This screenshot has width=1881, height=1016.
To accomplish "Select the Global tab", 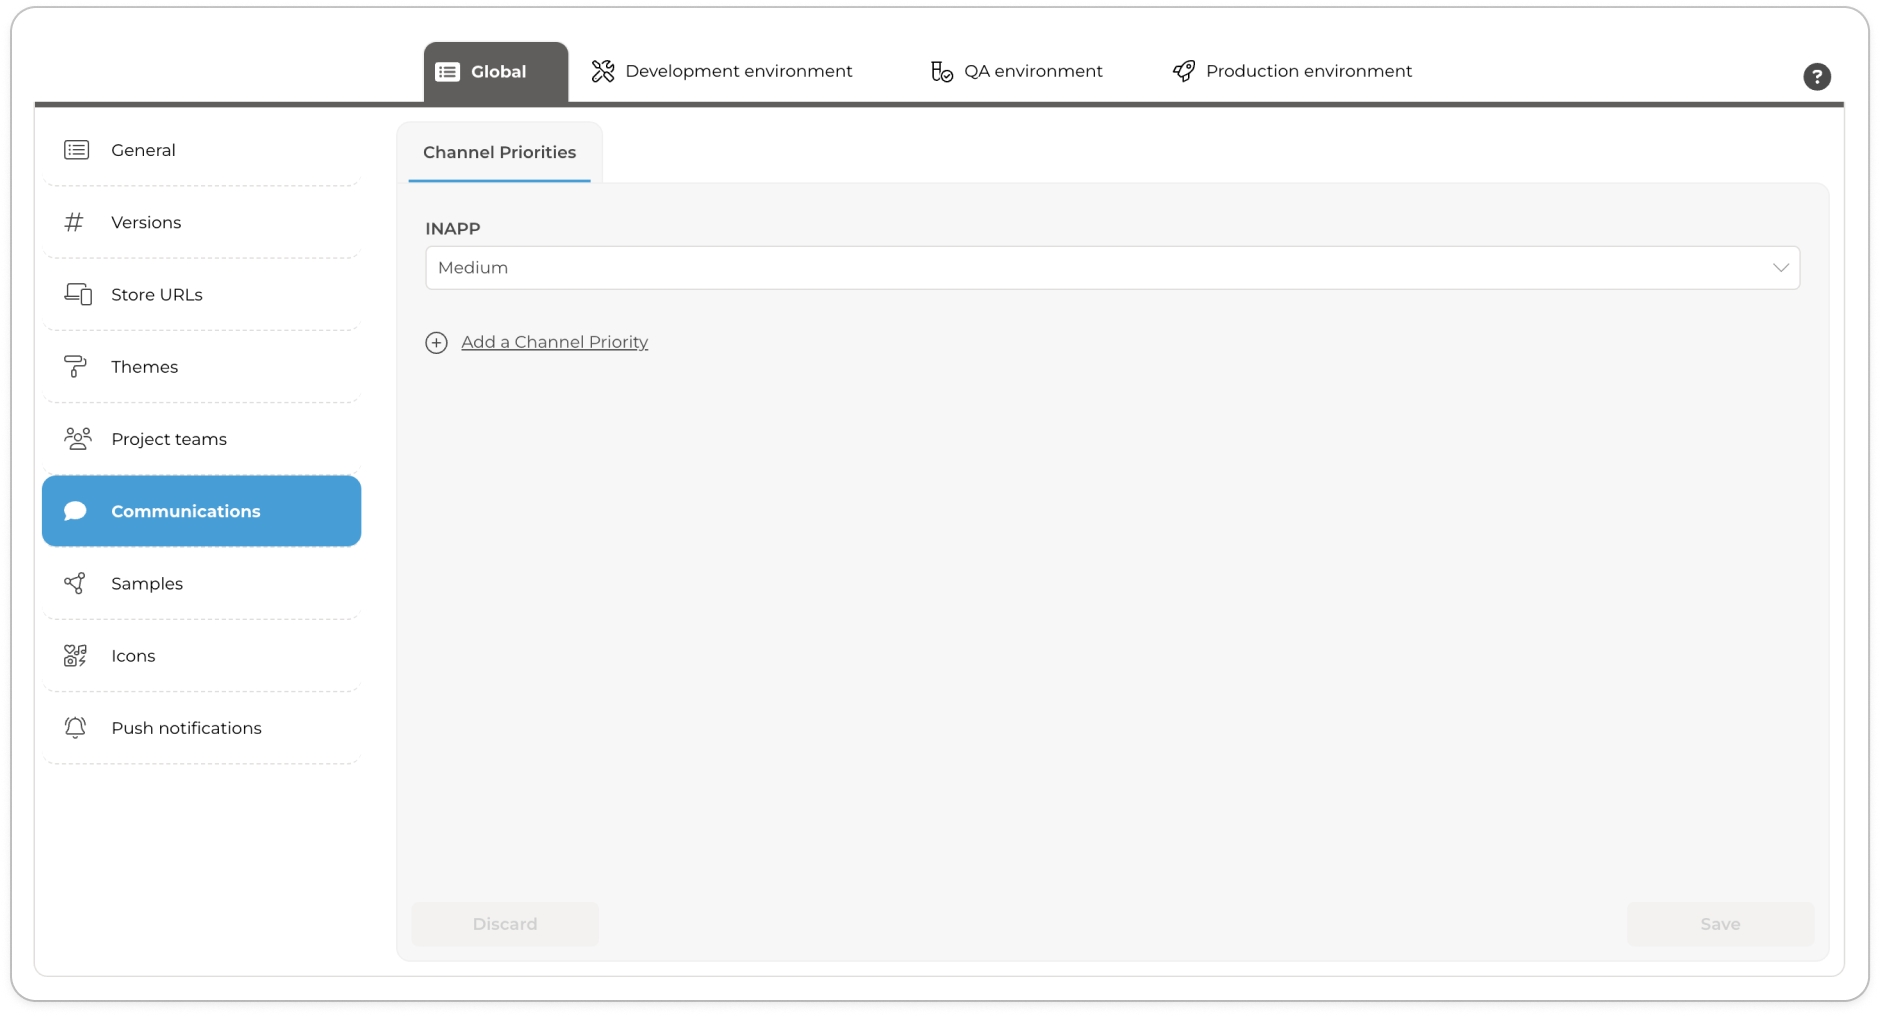I will (496, 72).
